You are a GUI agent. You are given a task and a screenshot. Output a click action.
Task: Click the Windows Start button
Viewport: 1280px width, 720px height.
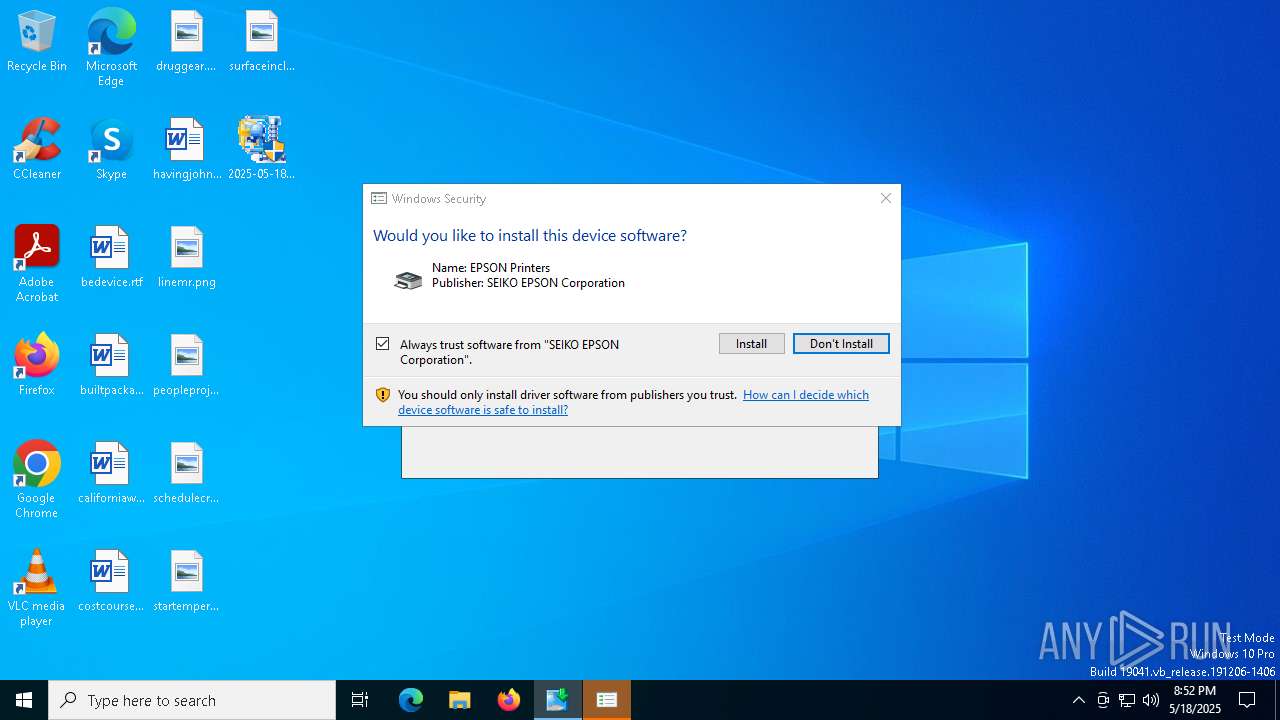pyautogui.click(x=24, y=700)
